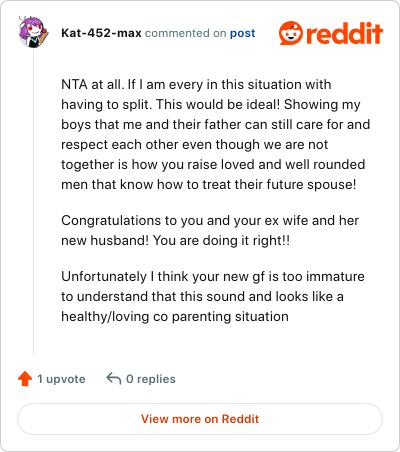
Task: Click the "1 upvote" count label
Action: tap(61, 379)
